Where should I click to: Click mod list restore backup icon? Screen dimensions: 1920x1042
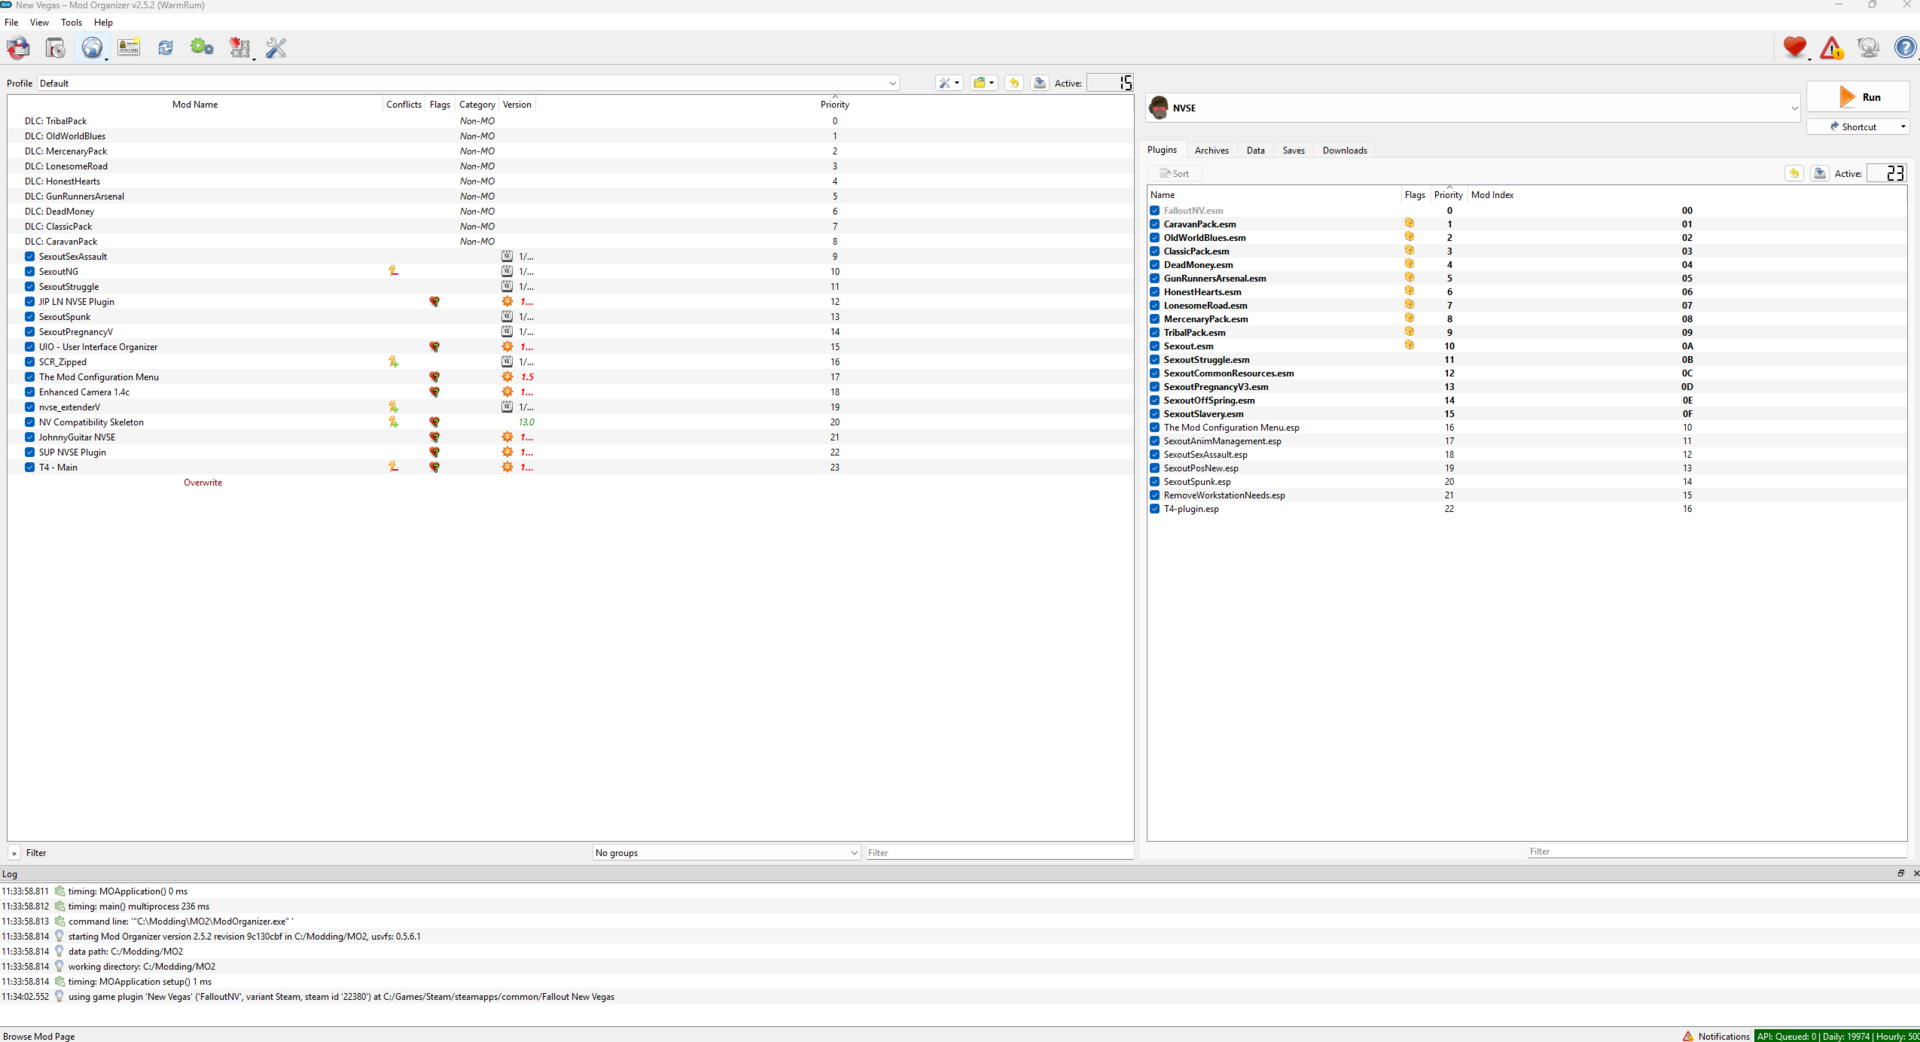[x=1014, y=83]
